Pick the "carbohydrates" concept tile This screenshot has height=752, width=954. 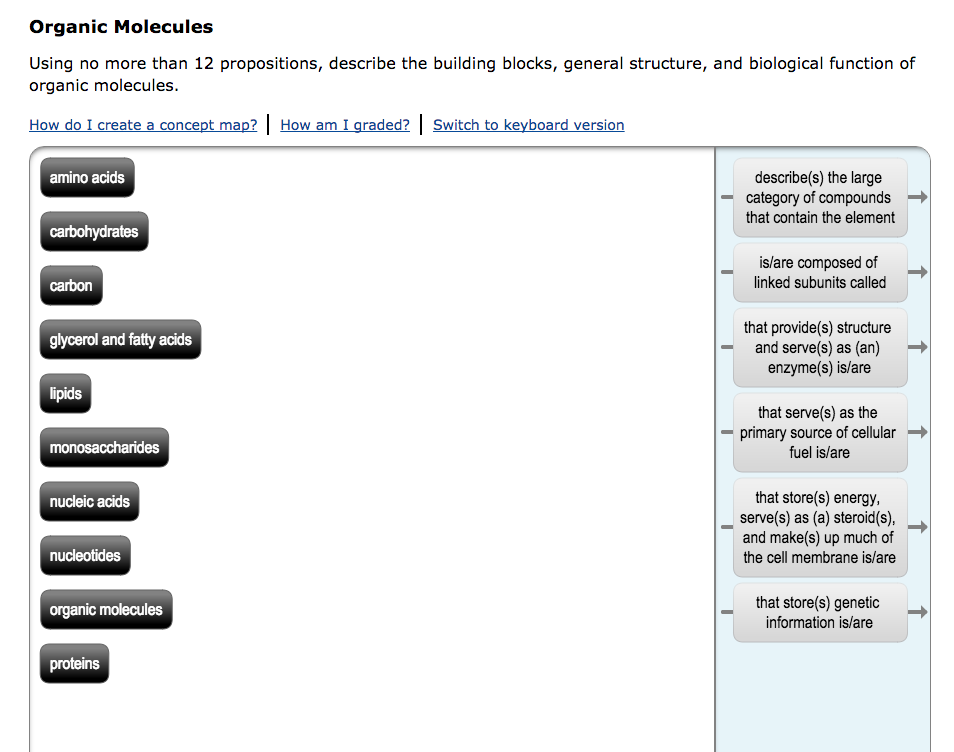point(94,231)
